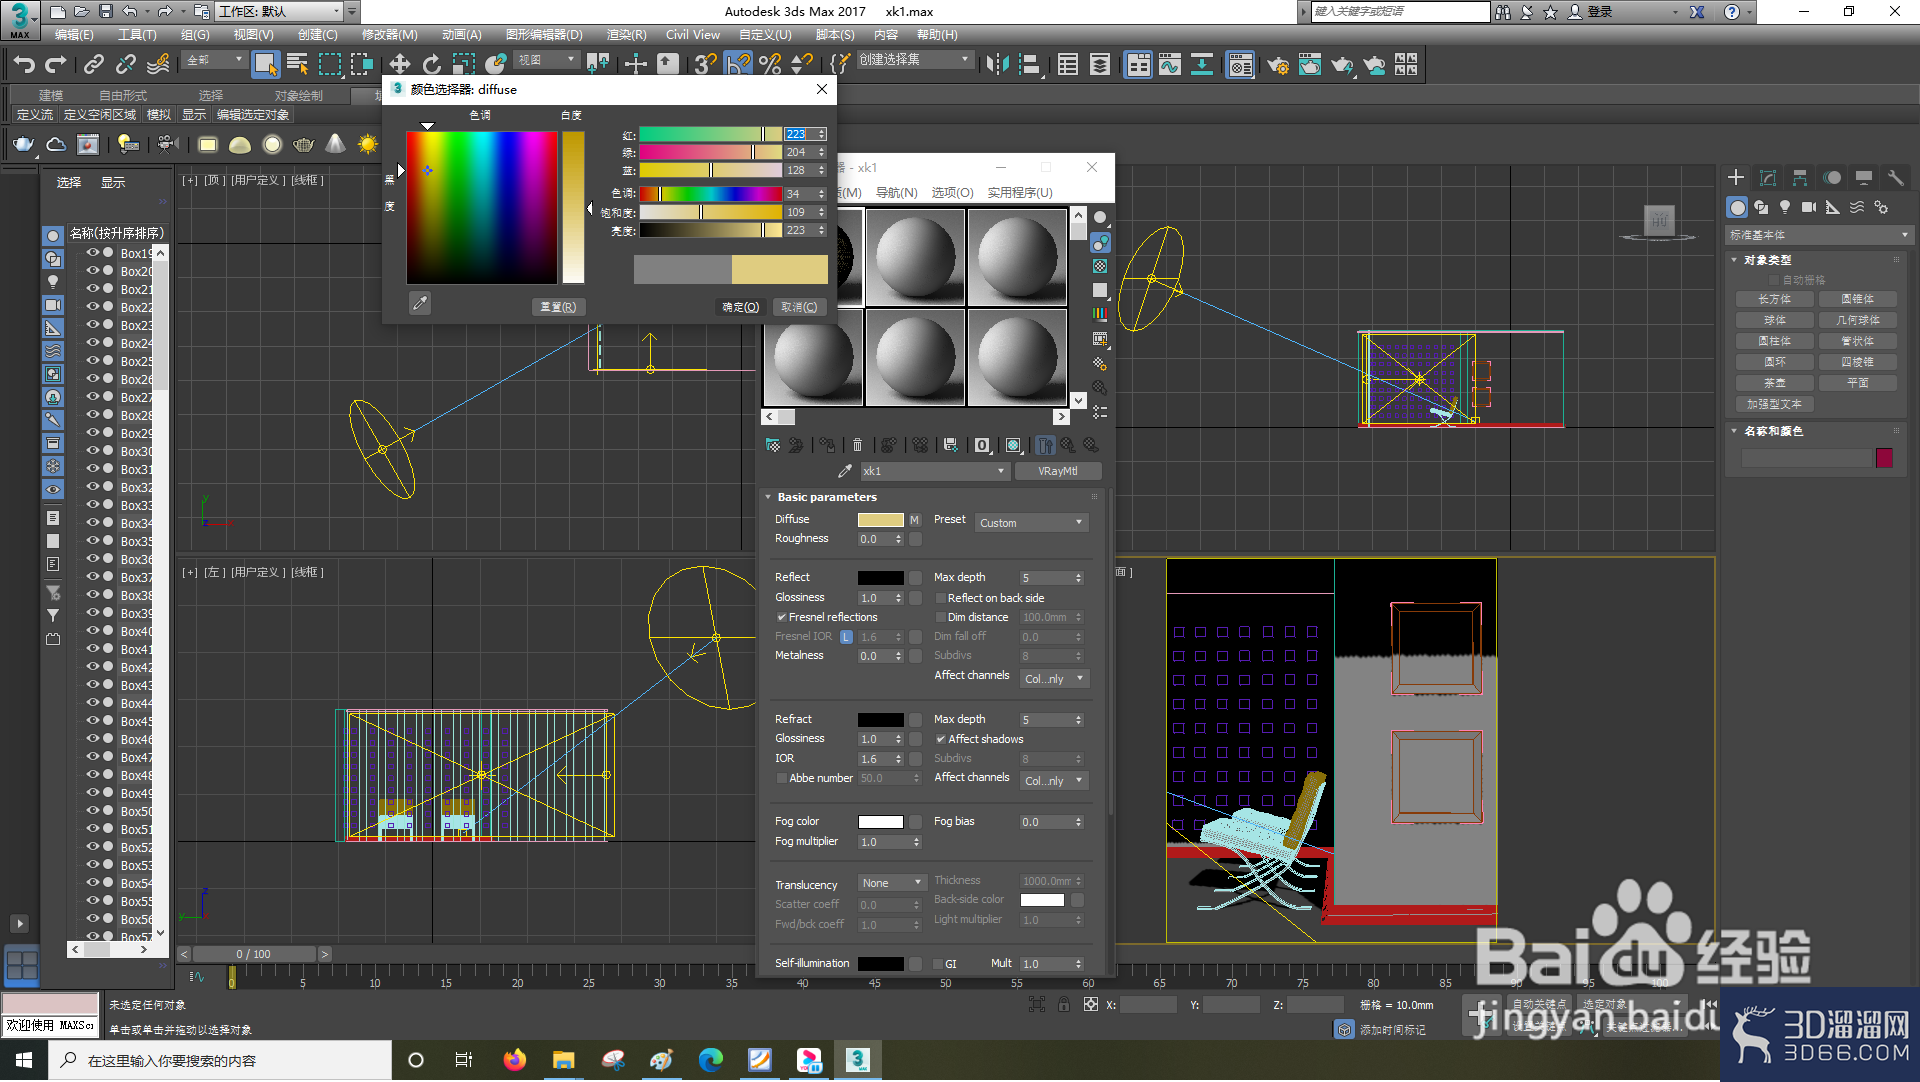Click 重置(R) in color selector
Image resolution: width=1920 pixels, height=1082 pixels.
point(558,308)
